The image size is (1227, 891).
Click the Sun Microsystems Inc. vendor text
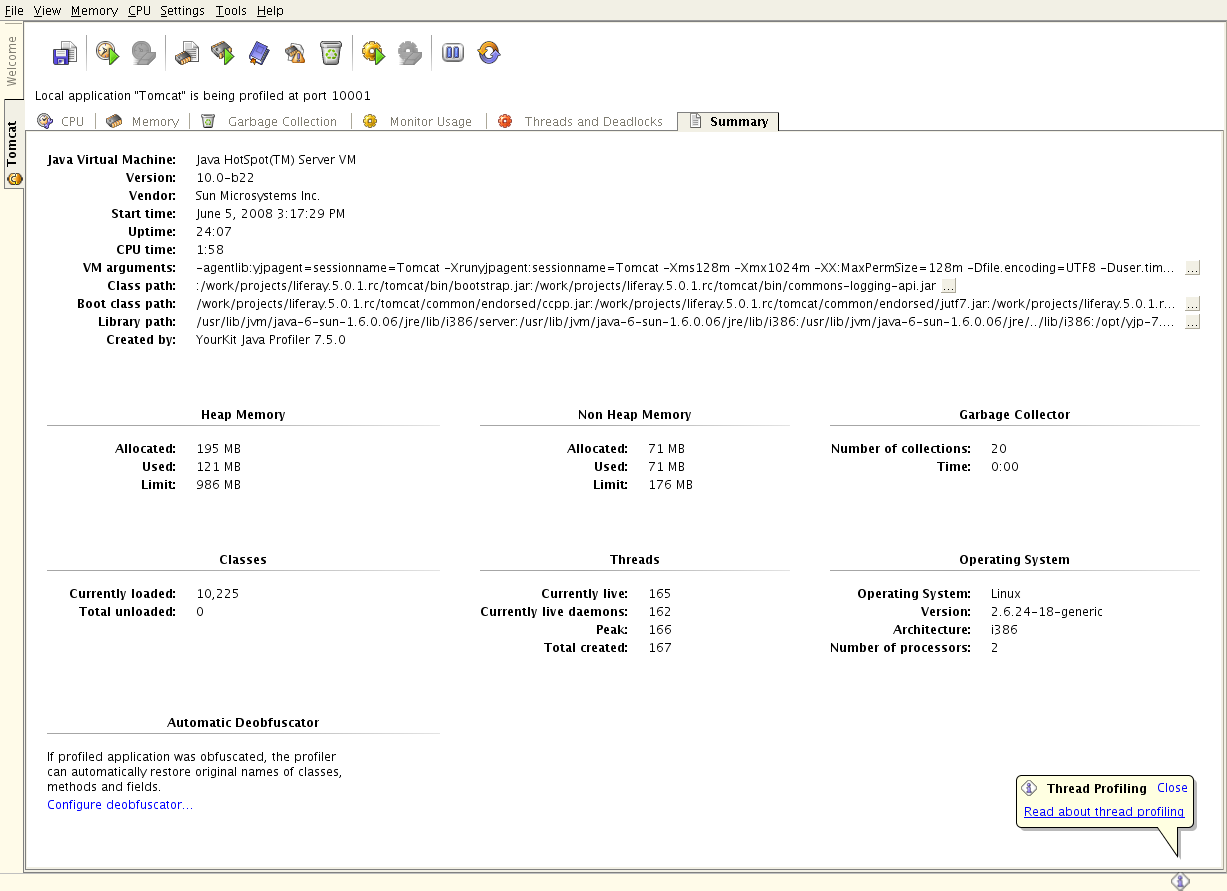[x=258, y=196]
